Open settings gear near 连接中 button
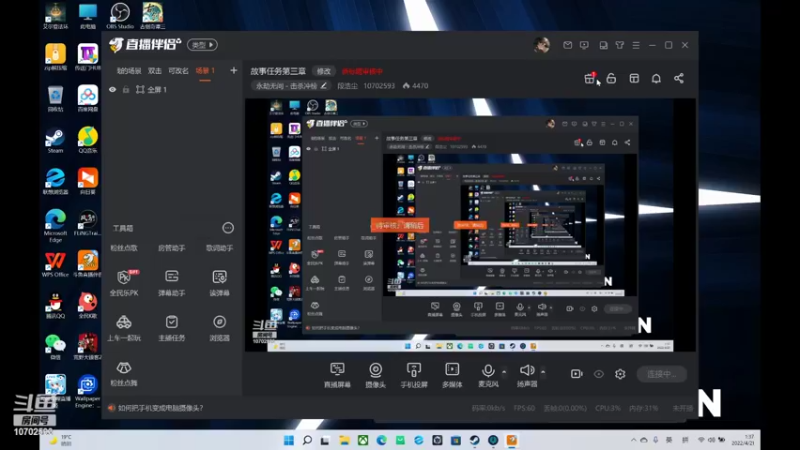This screenshot has height=450, width=800. [620, 374]
